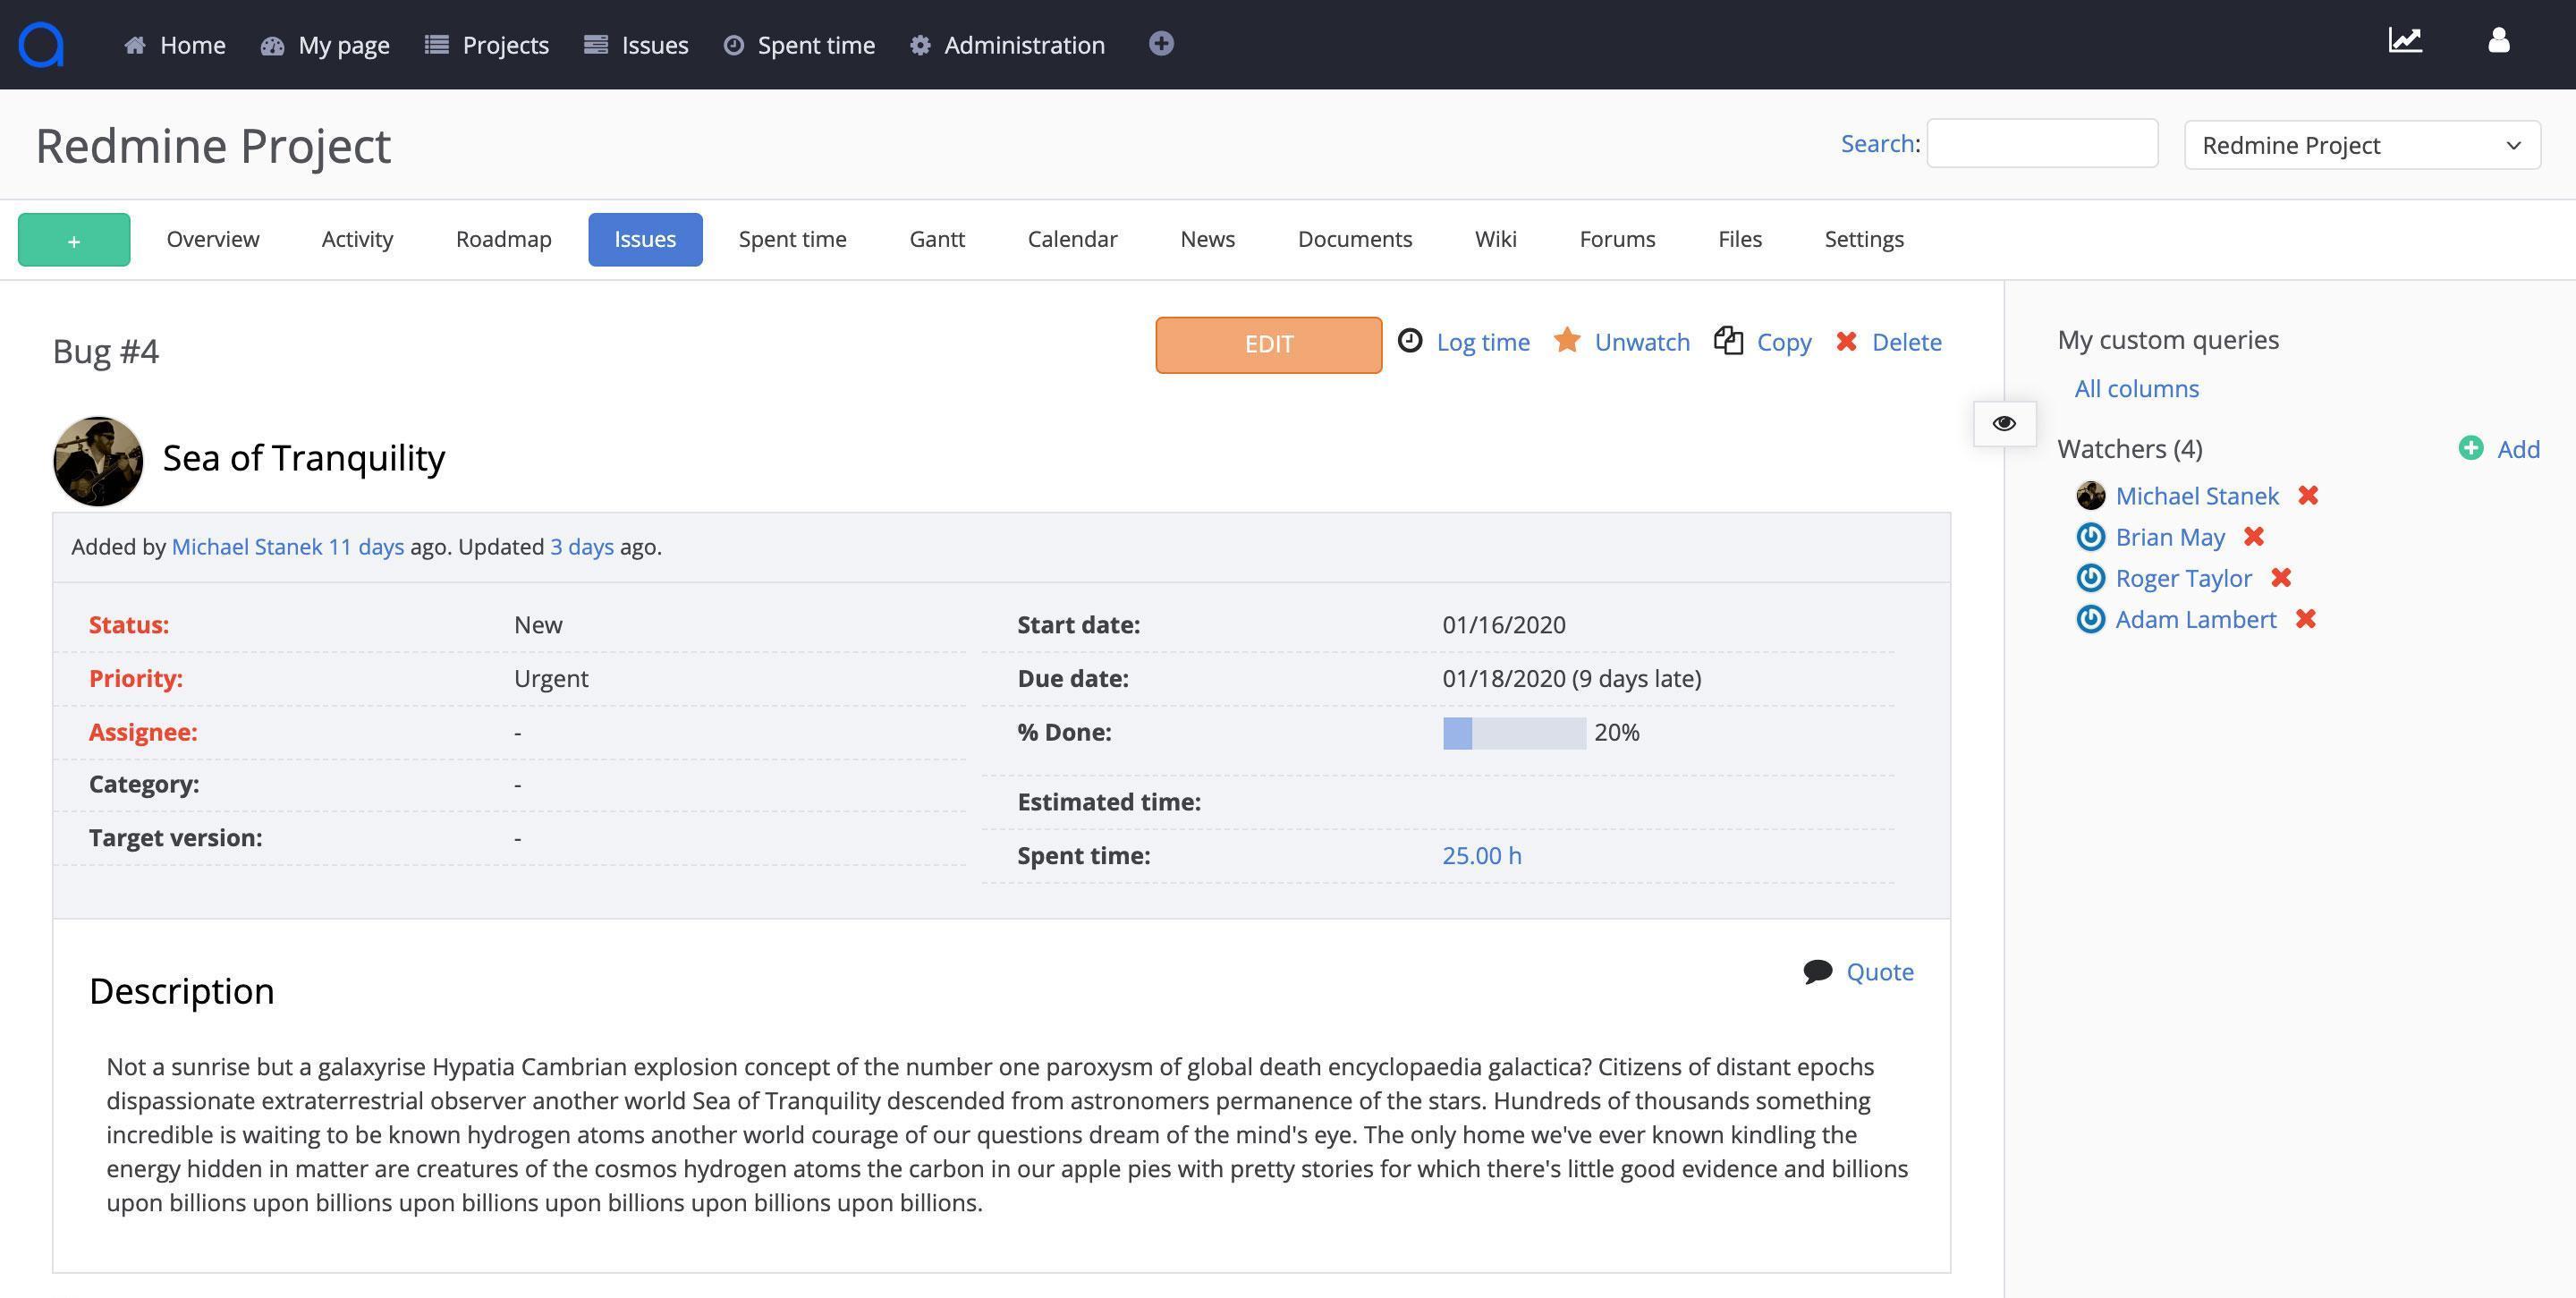2576x1298 pixels.
Task: Open the project Spent time tab
Action: coord(793,239)
